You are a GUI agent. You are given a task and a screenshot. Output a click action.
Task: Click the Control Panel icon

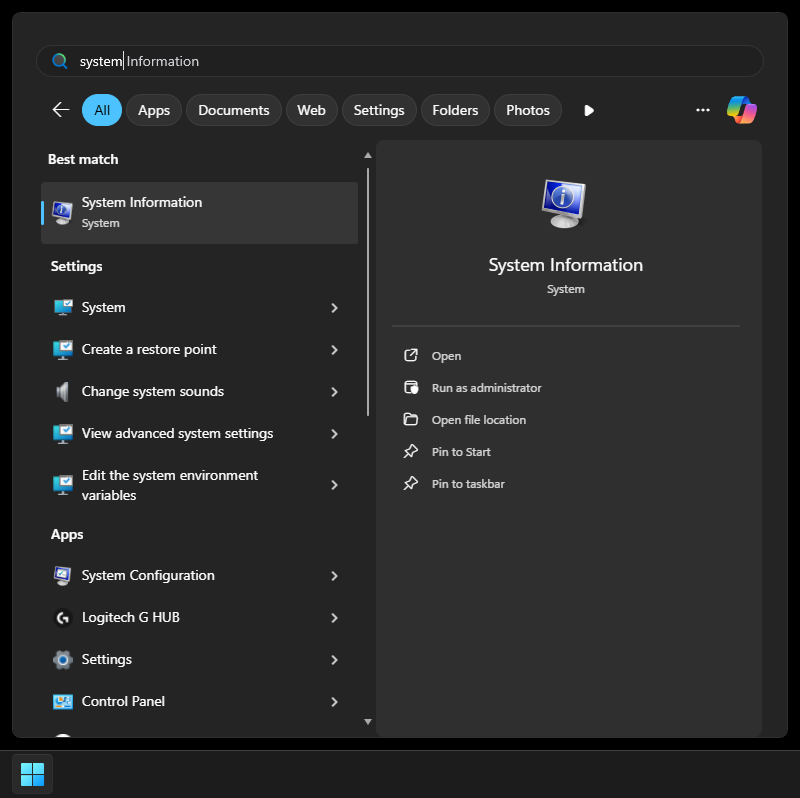pyautogui.click(x=63, y=702)
